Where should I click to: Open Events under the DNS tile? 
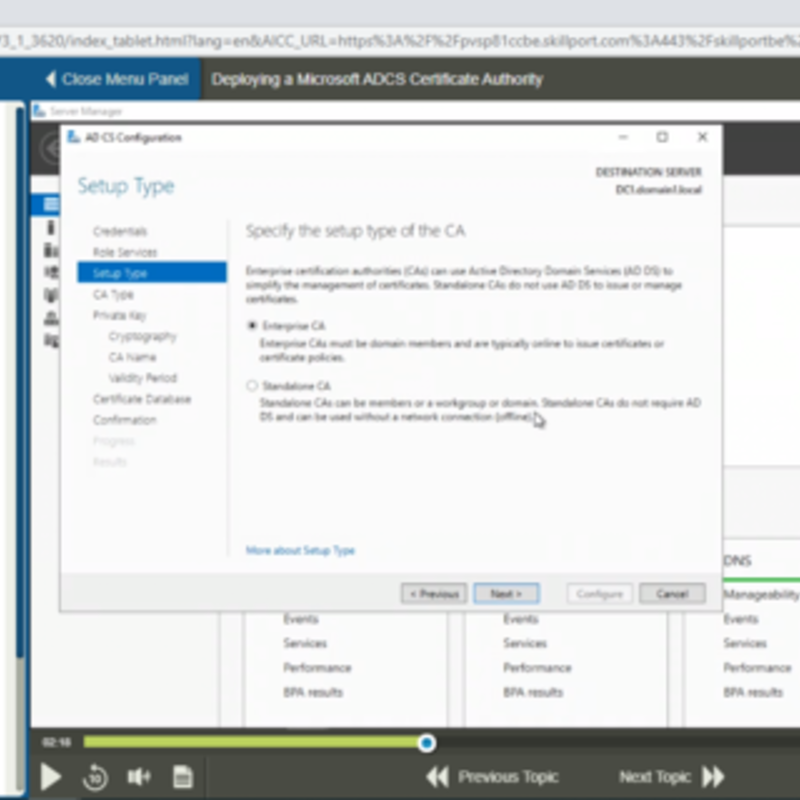pos(741,619)
